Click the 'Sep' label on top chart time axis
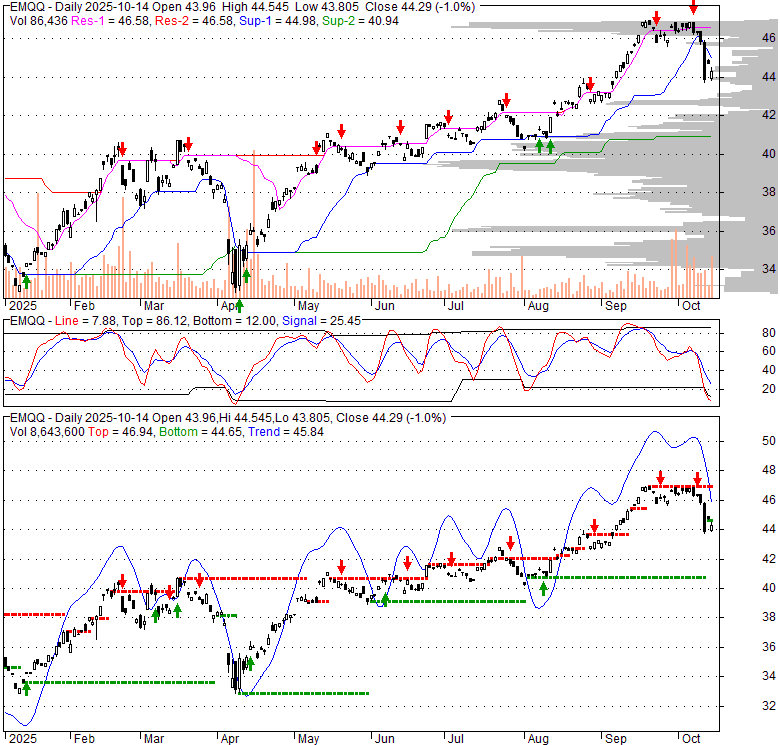This screenshot has width=780, height=745. pyautogui.click(x=615, y=306)
